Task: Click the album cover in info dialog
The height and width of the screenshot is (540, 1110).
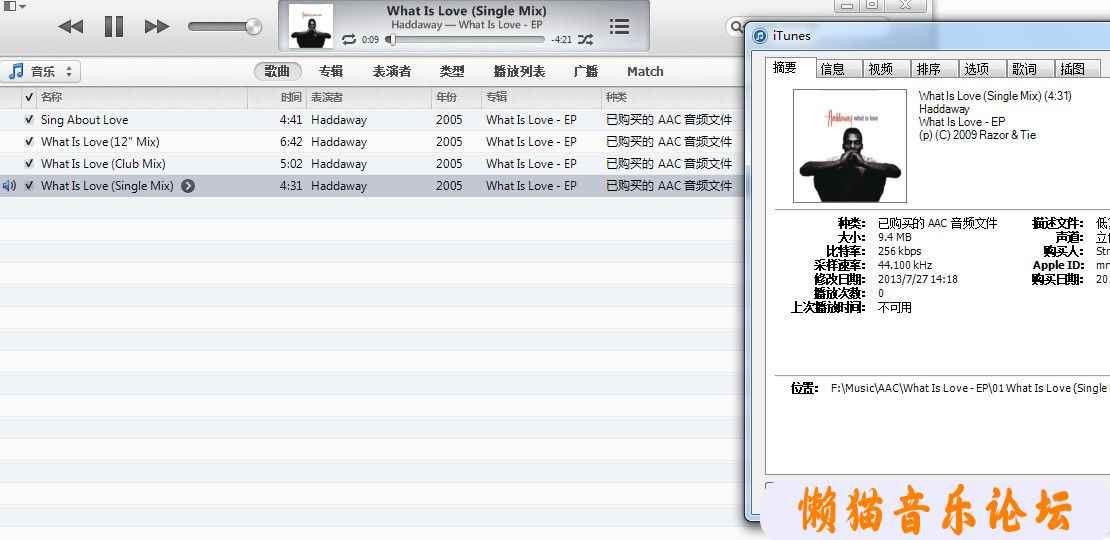Action: [849, 146]
